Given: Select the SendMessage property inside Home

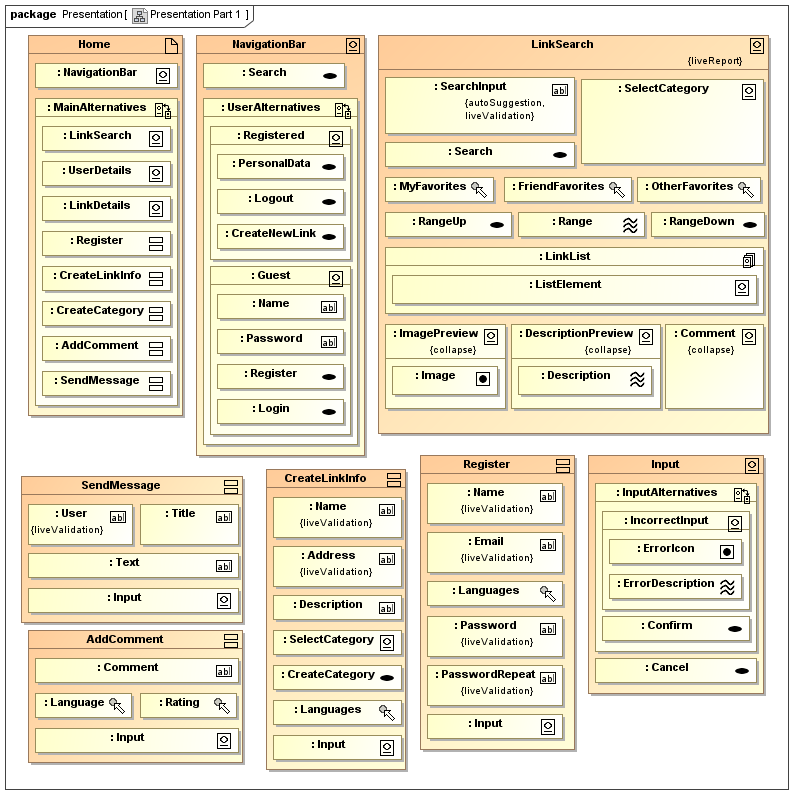Looking at the screenshot, I should click(x=106, y=384).
